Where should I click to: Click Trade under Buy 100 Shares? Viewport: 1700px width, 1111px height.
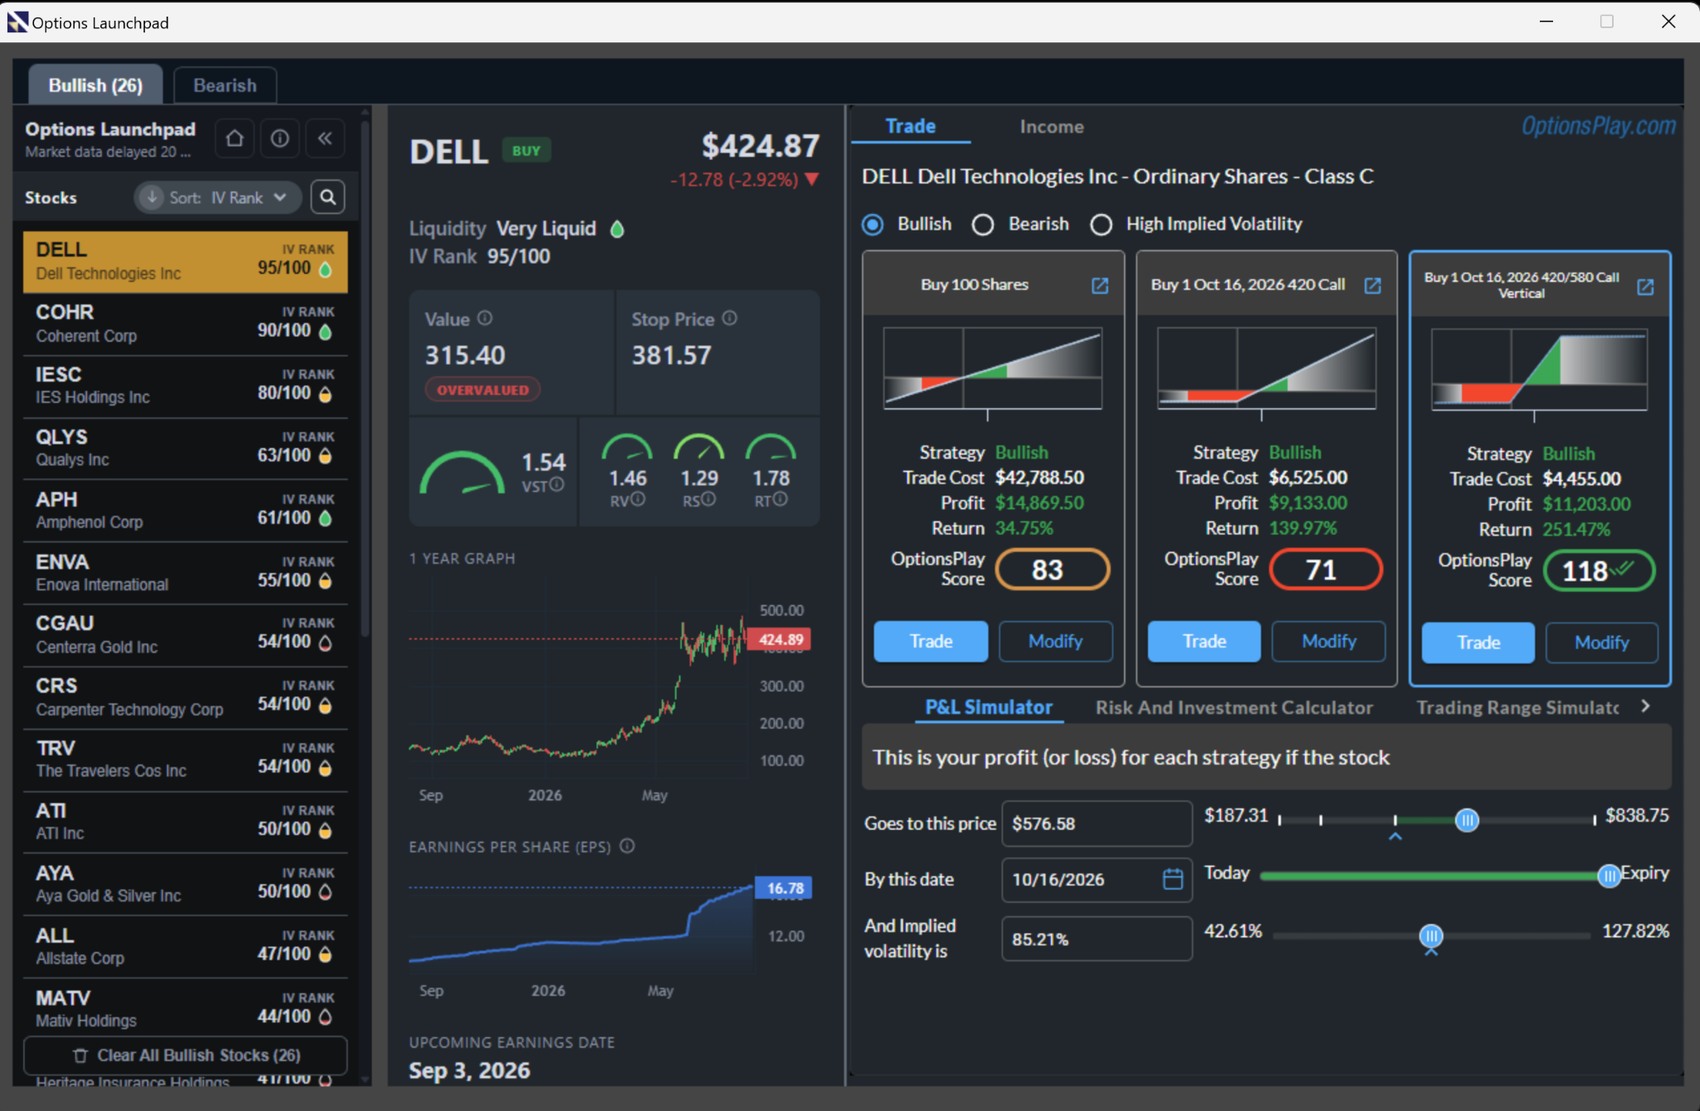tap(930, 641)
